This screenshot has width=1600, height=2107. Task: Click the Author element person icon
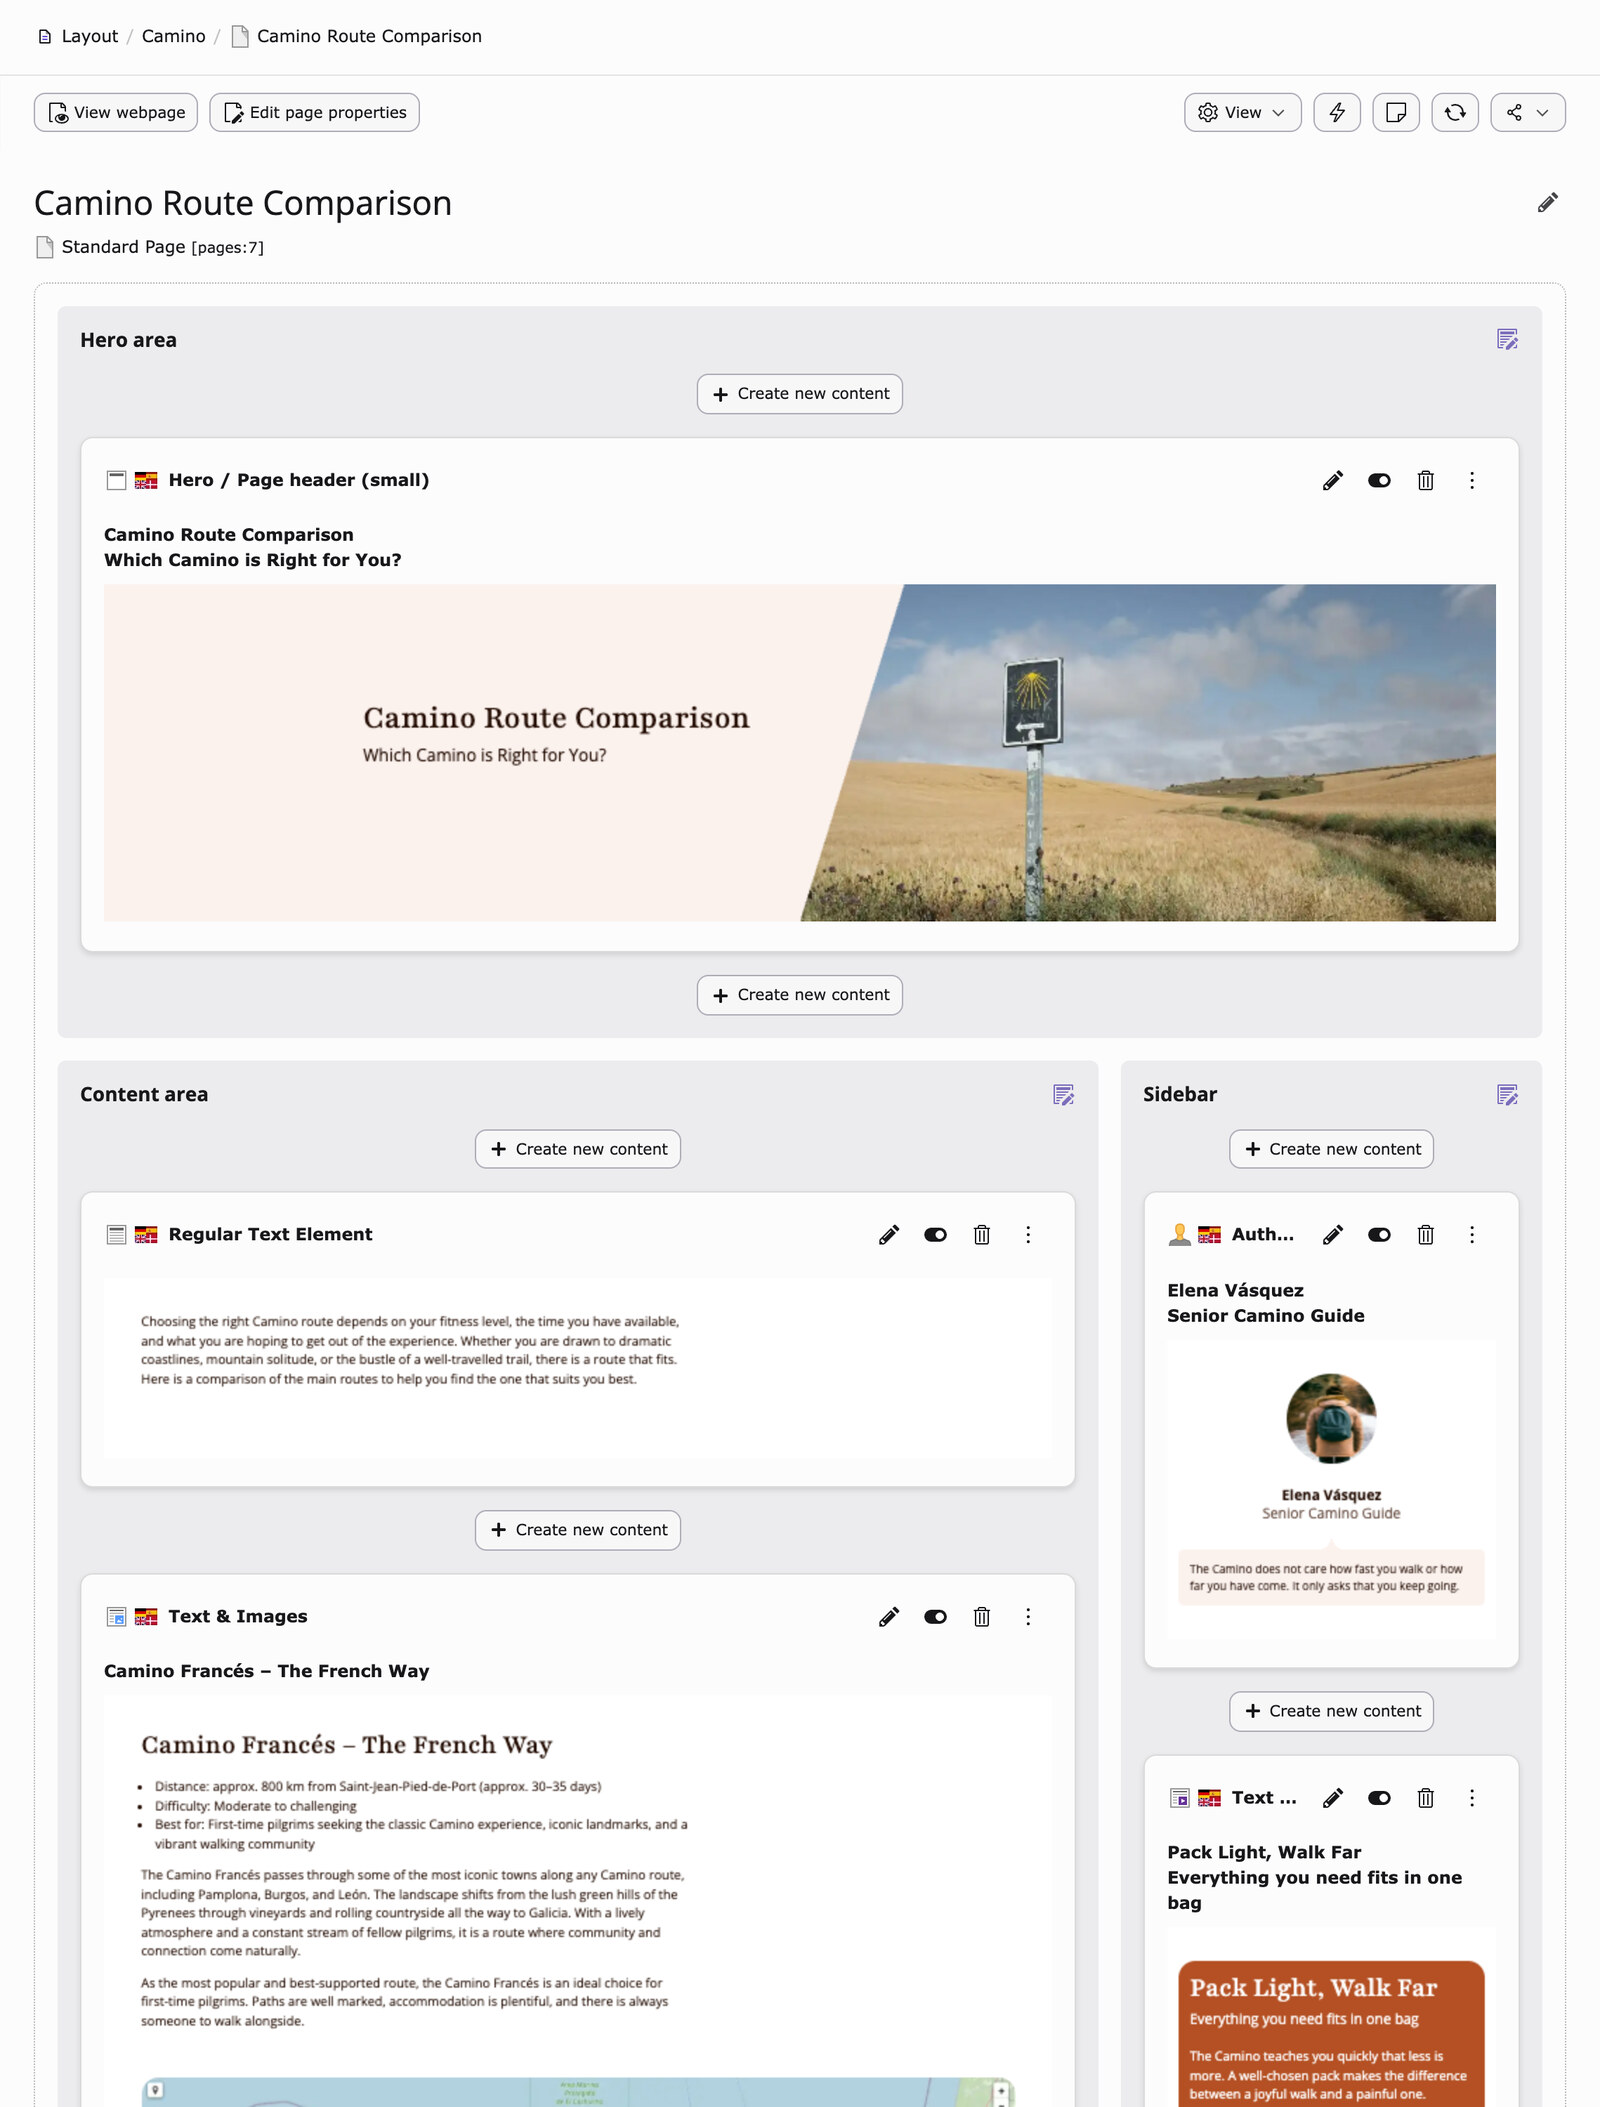point(1179,1235)
